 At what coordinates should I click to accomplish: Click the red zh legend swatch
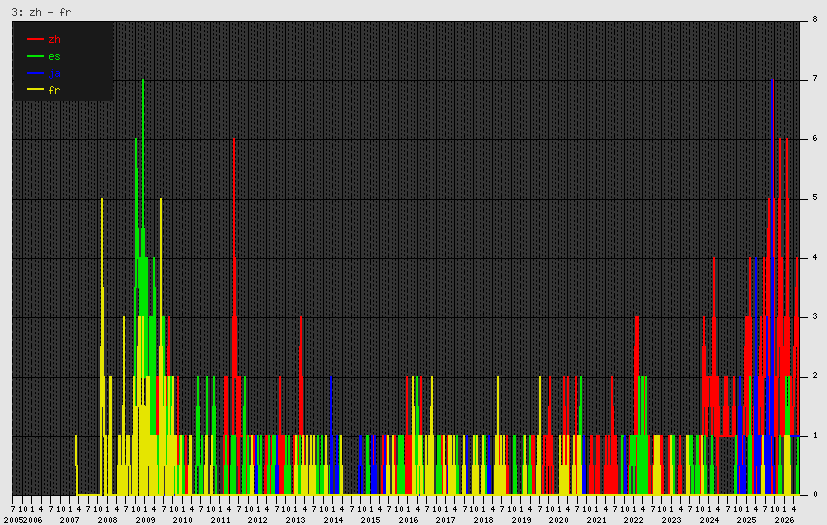click(x=35, y=39)
